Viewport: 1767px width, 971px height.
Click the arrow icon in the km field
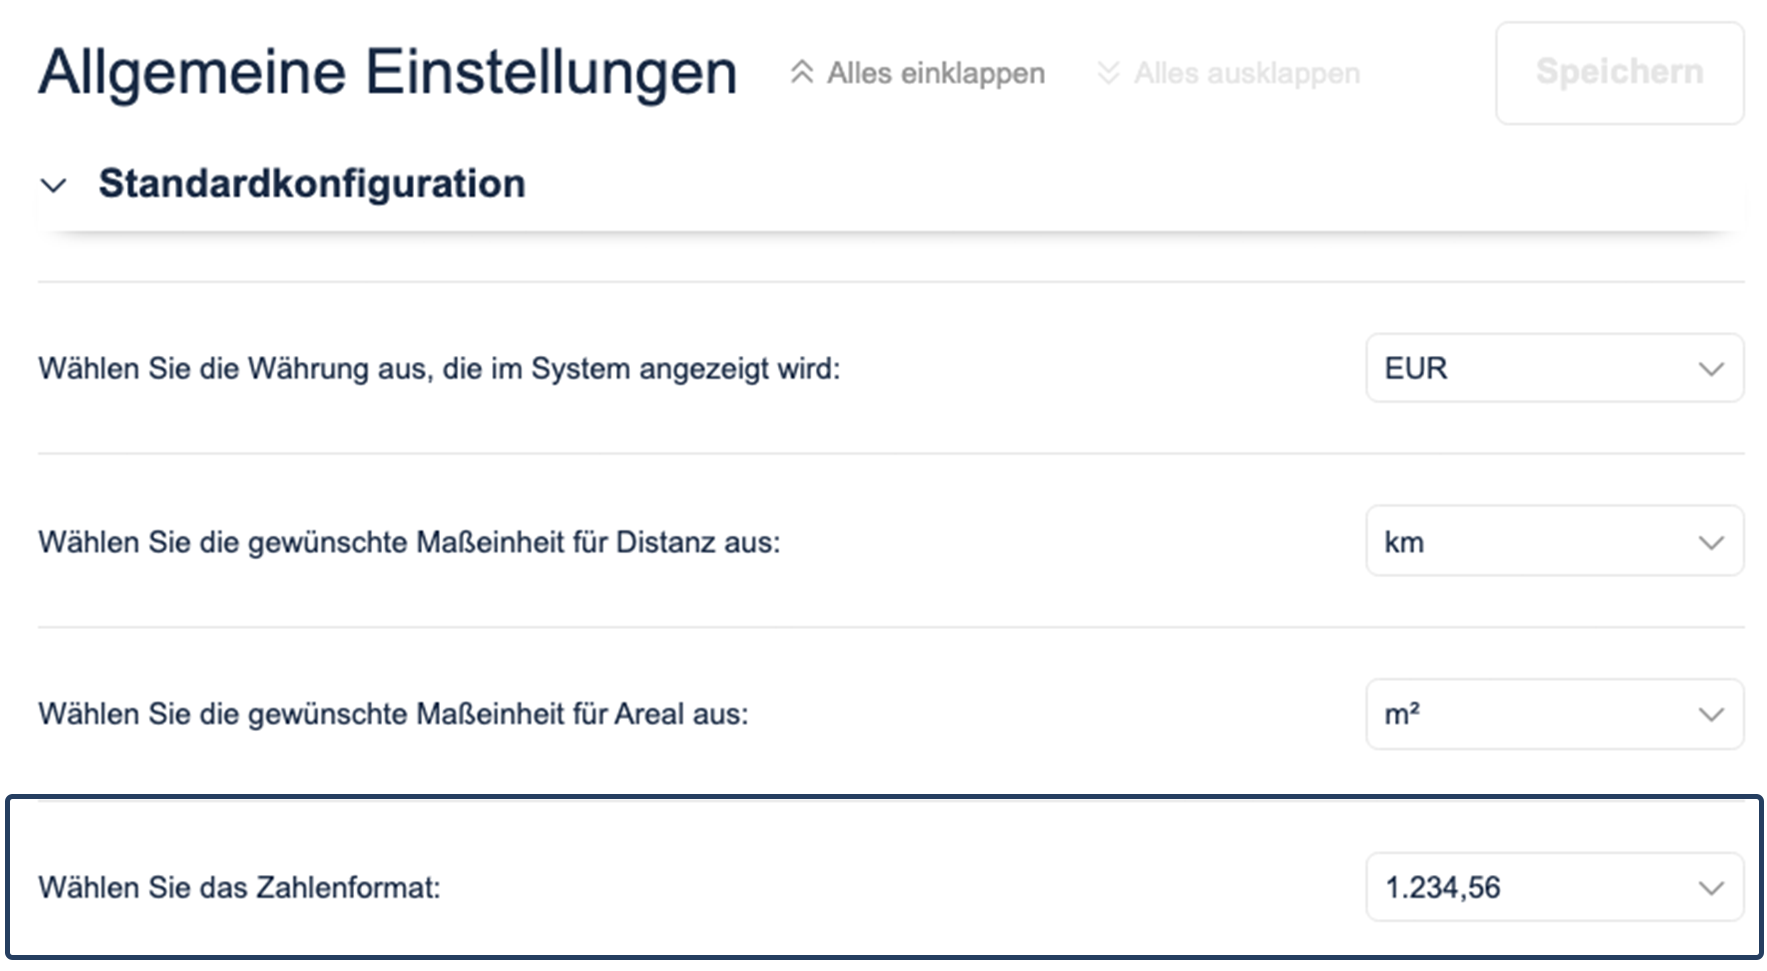[1711, 543]
